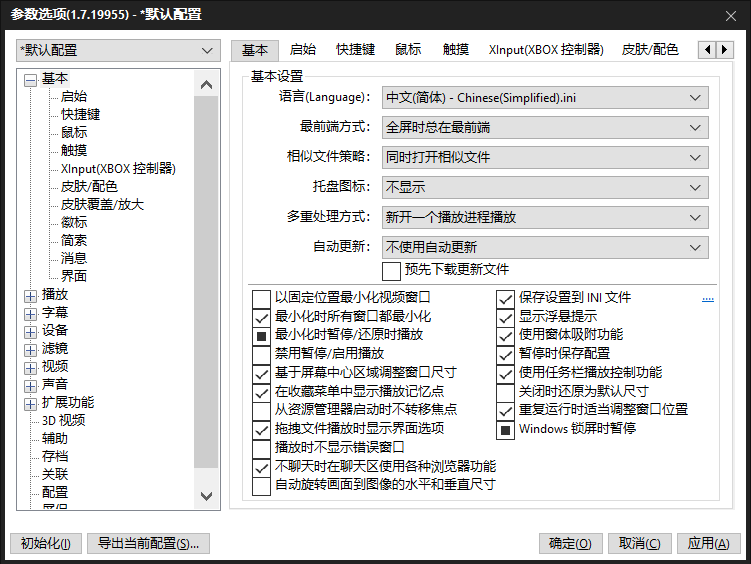Close the 参数选项 dialog window
Viewport: 751px width, 564px height.
point(728,14)
